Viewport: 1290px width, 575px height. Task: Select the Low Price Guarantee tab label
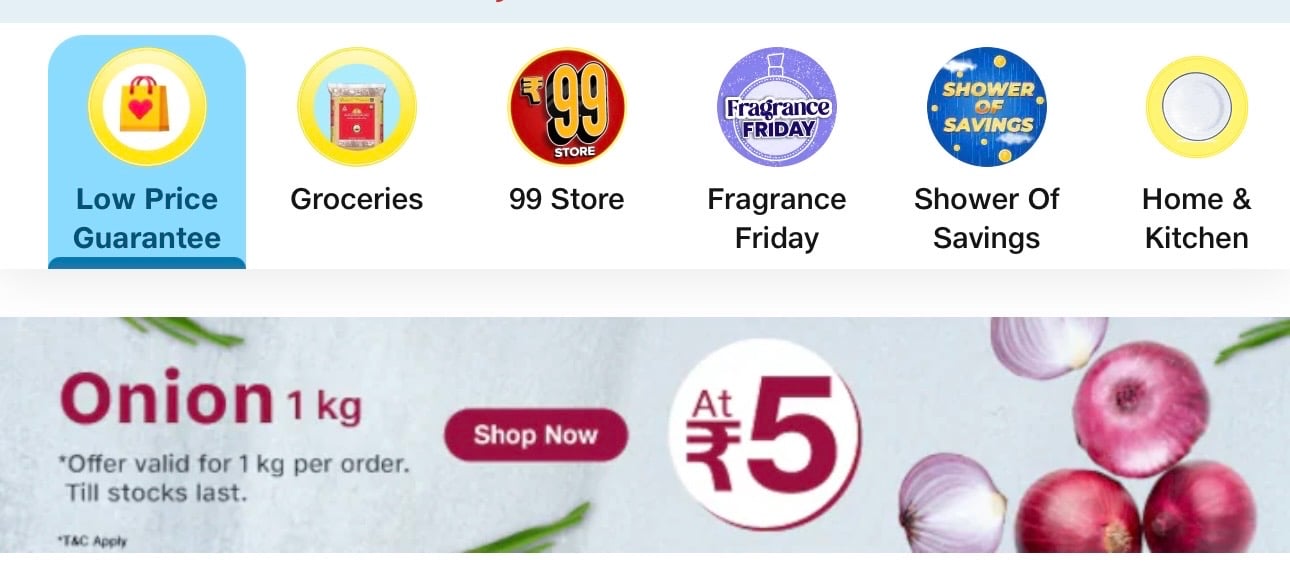(147, 218)
